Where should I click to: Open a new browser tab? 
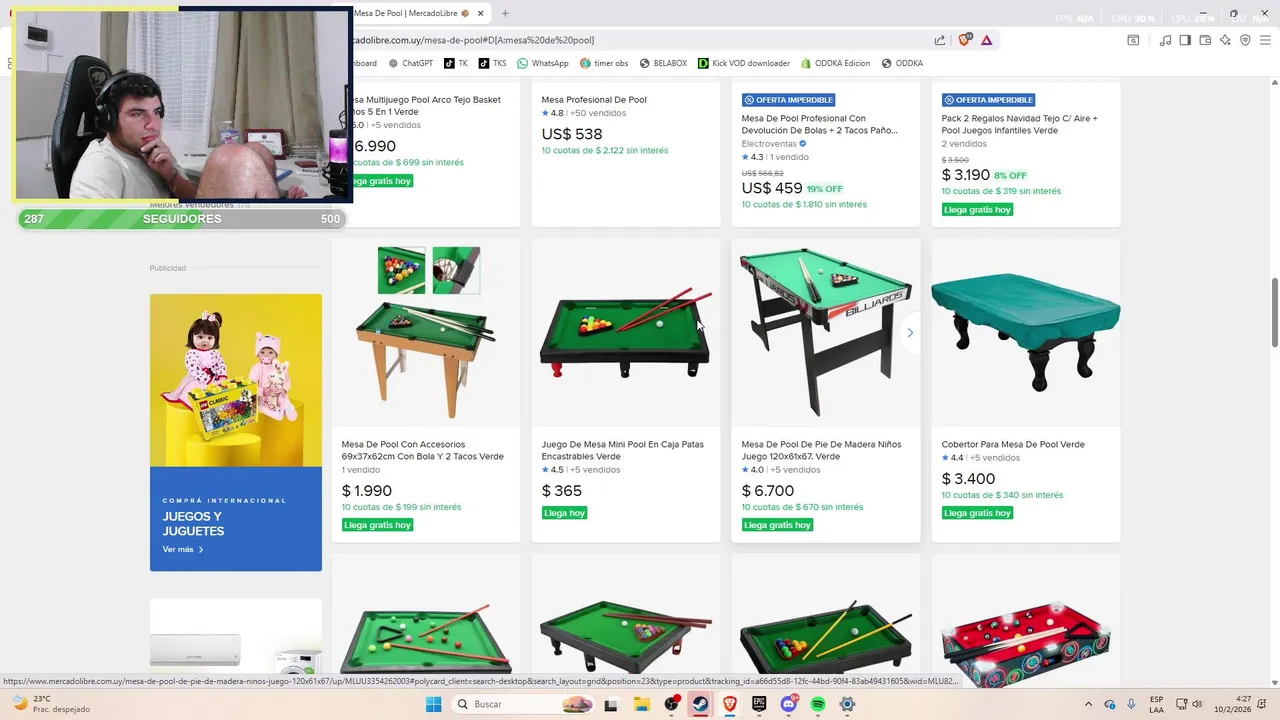[x=505, y=13]
